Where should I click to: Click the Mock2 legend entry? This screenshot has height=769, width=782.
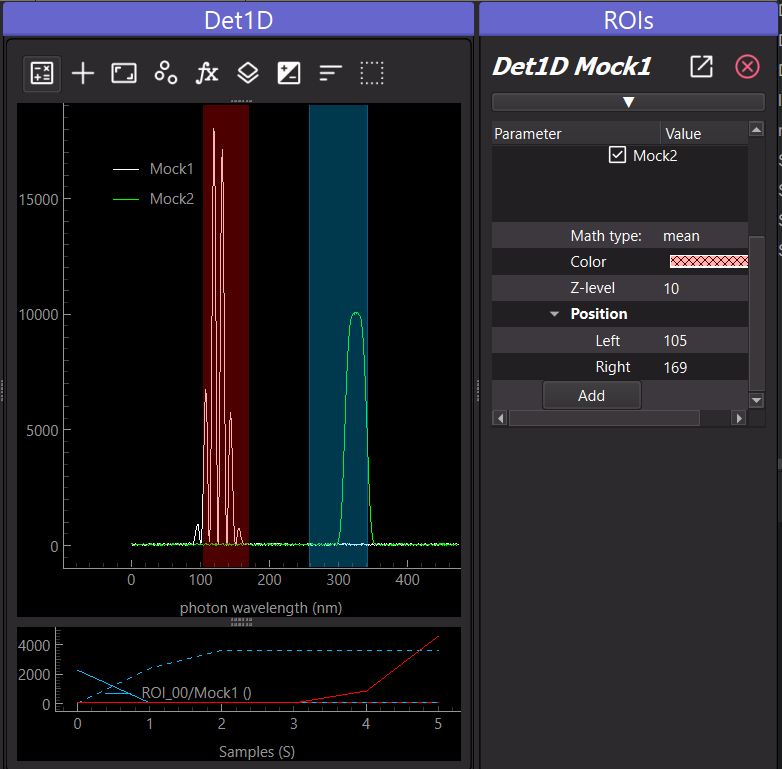pos(154,199)
